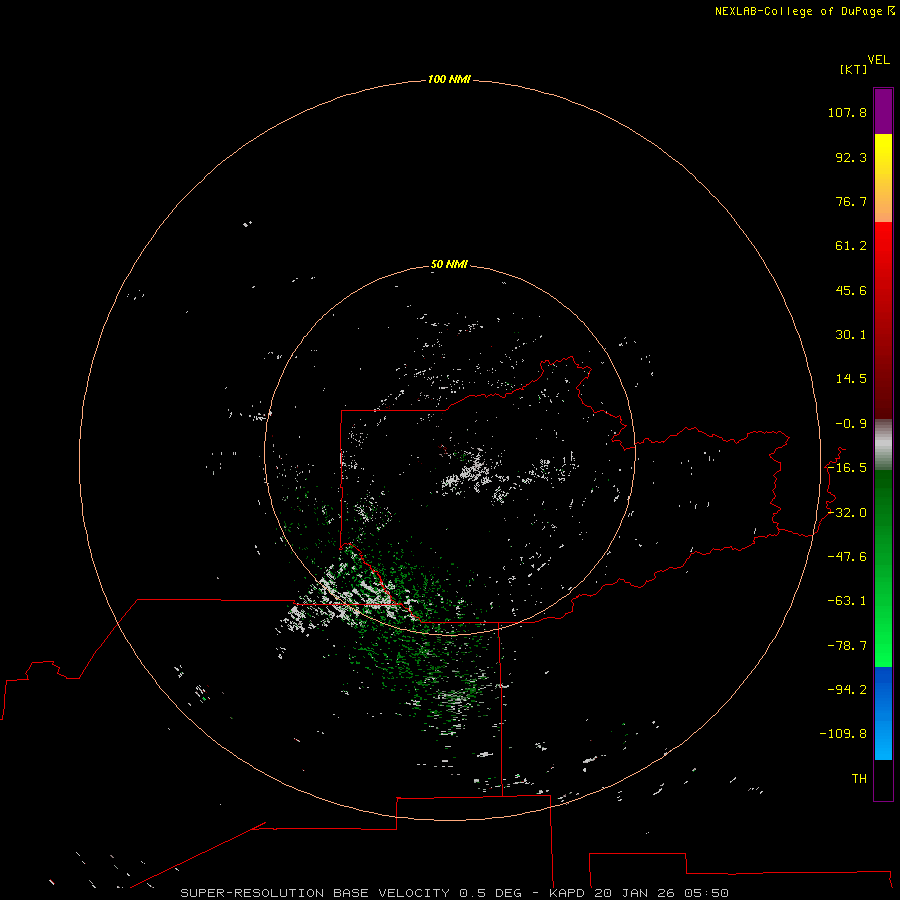Viewport: 900px width, 900px height.
Task: Click the -78.7 legend value
Action: pyautogui.click(x=847, y=646)
